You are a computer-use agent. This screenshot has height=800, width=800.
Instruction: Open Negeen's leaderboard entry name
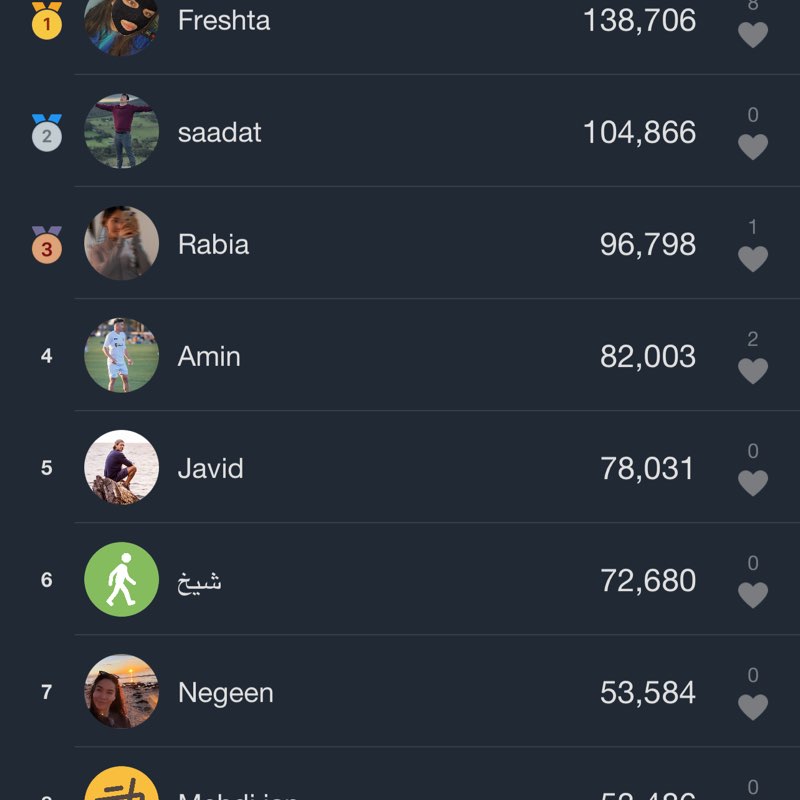tap(225, 692)
